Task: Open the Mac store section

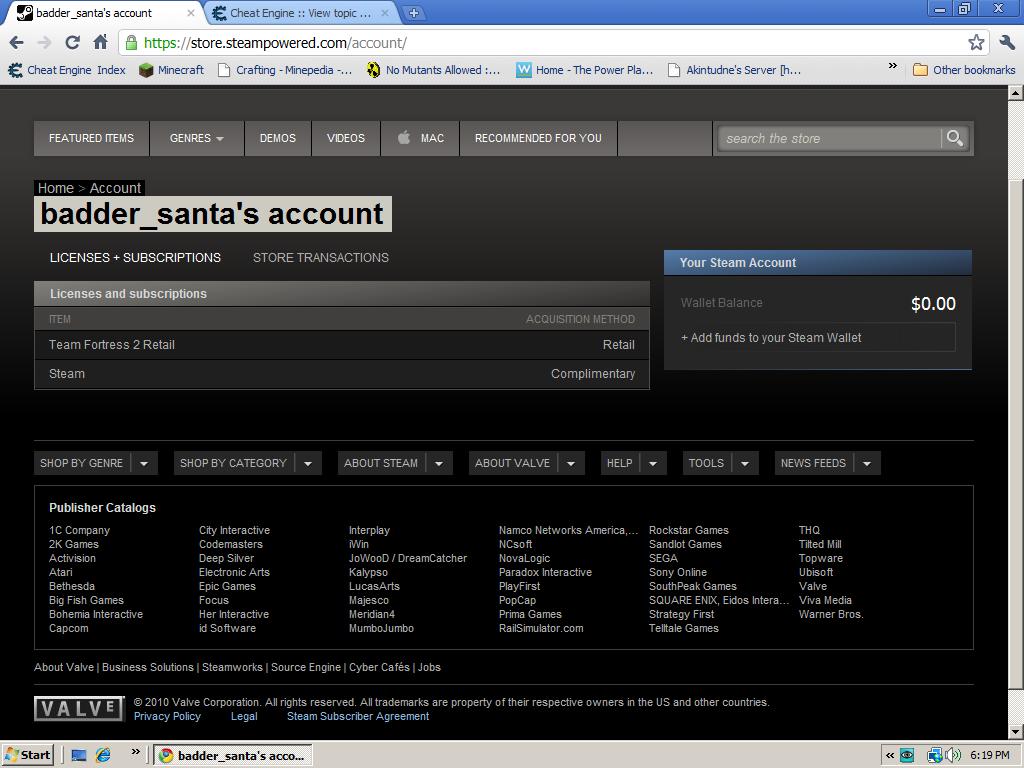Action: pos(421,138)
